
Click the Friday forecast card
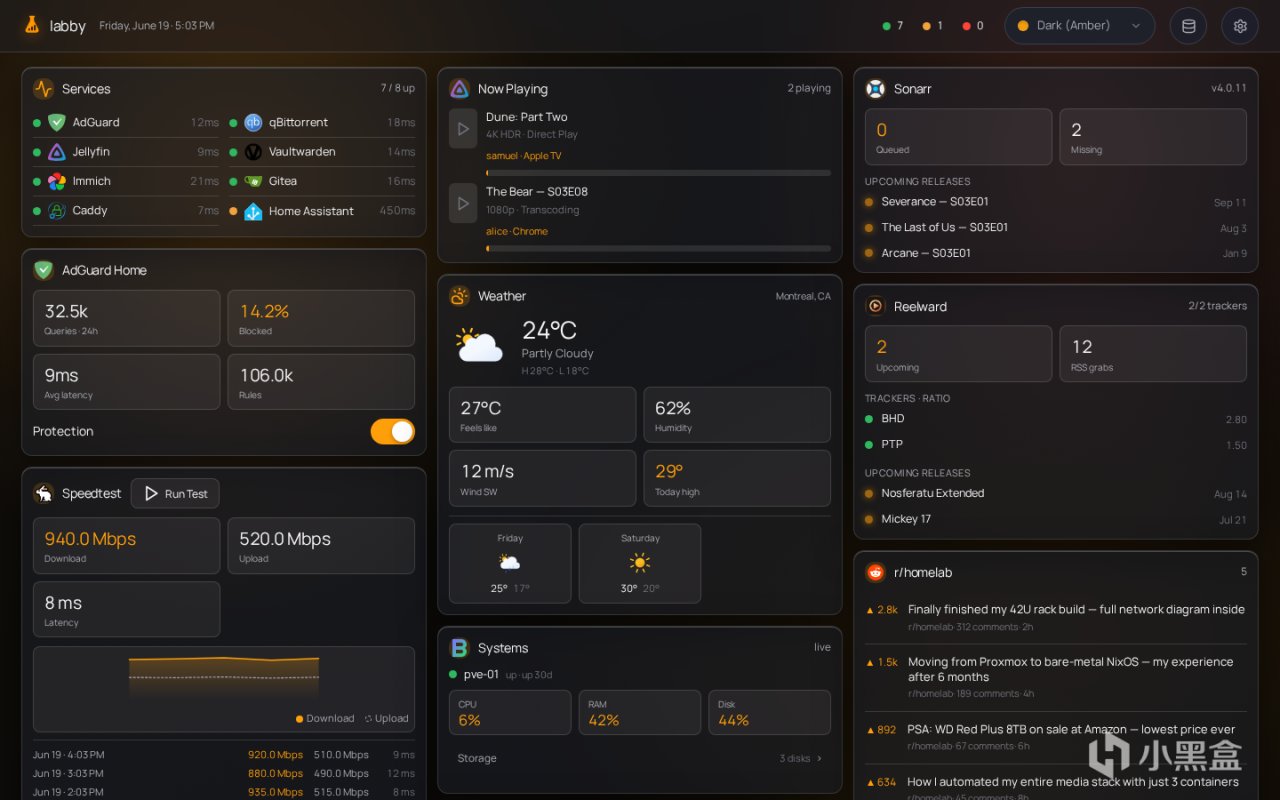click(x=510, y=564)
